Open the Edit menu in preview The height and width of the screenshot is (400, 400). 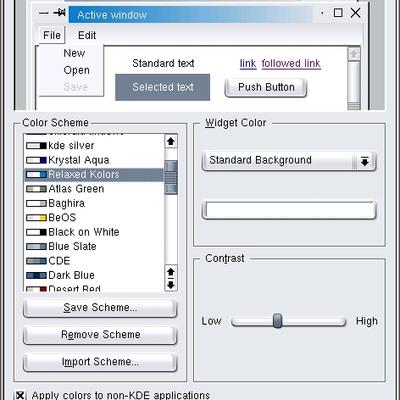(x=87, y=35)
